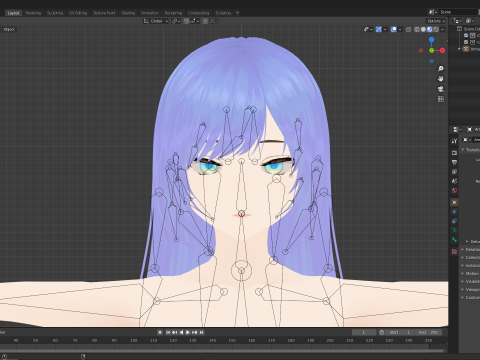Screen dimensions: 480x360
Task: Open the pivot point dropdown
Action: [176, 21]
